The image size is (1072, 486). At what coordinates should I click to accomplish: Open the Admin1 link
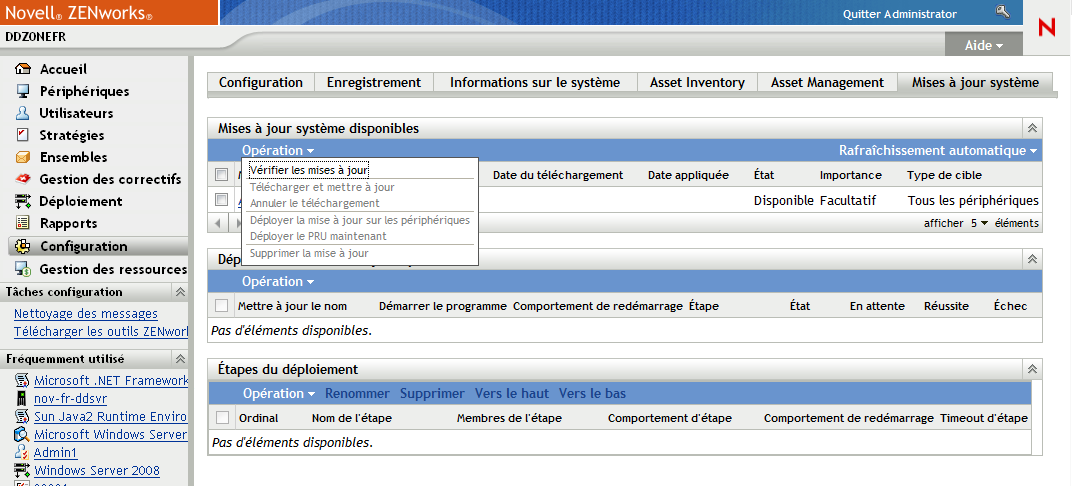coord(55,453)
